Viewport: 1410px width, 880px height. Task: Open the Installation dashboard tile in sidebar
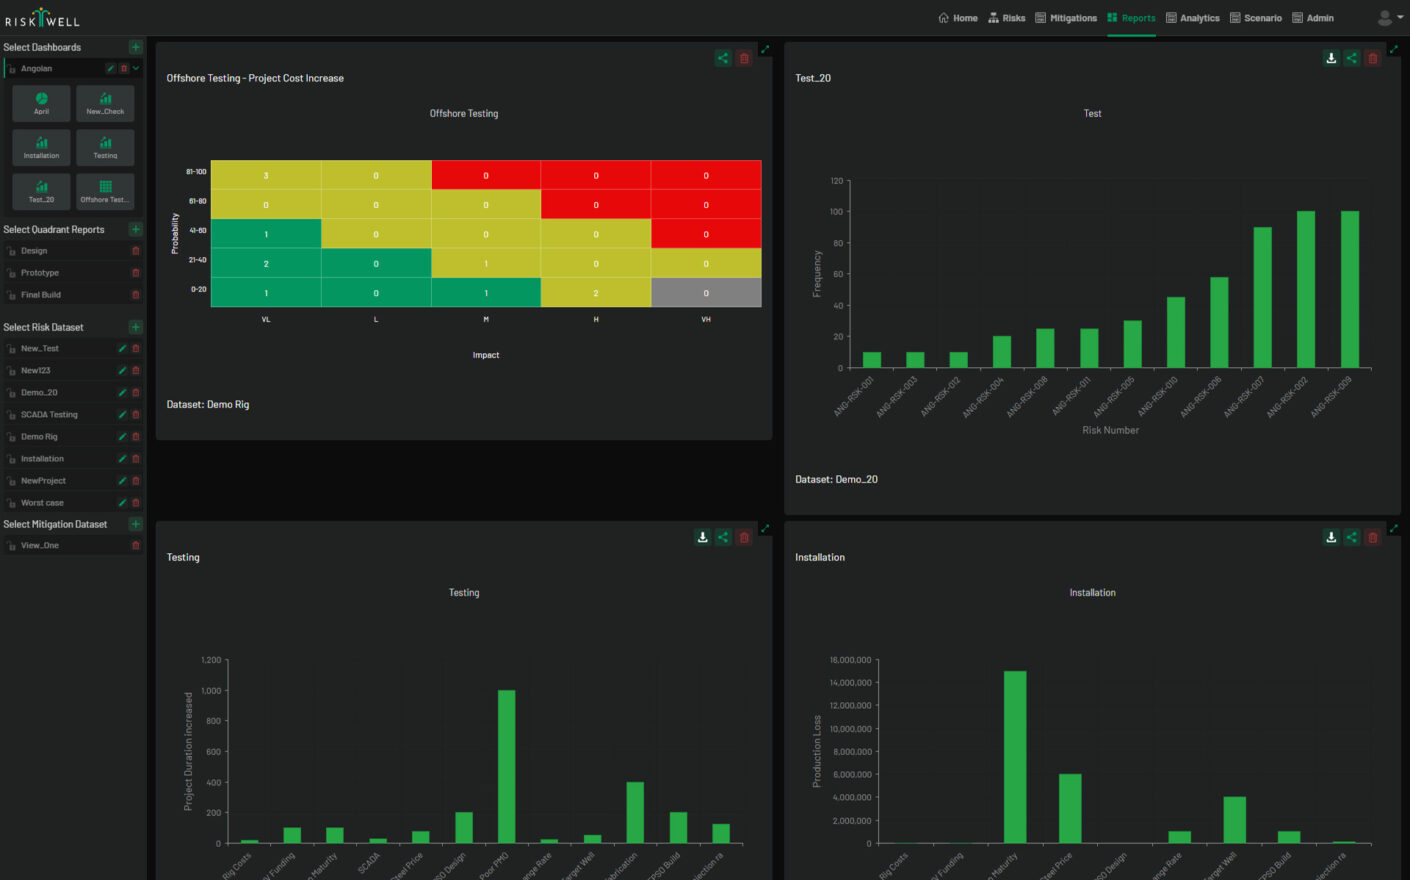pos(42,148)
